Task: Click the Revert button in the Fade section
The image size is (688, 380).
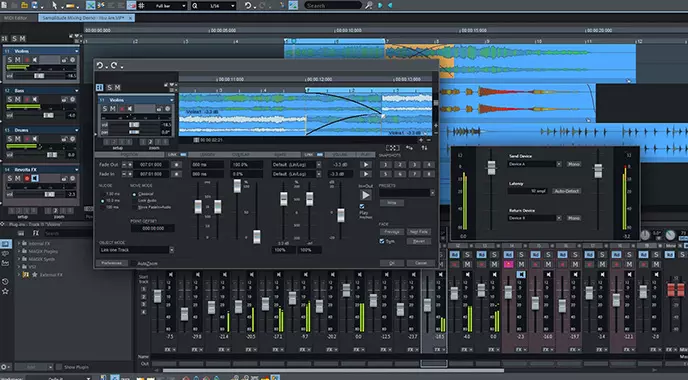Action: click(419, 241)
